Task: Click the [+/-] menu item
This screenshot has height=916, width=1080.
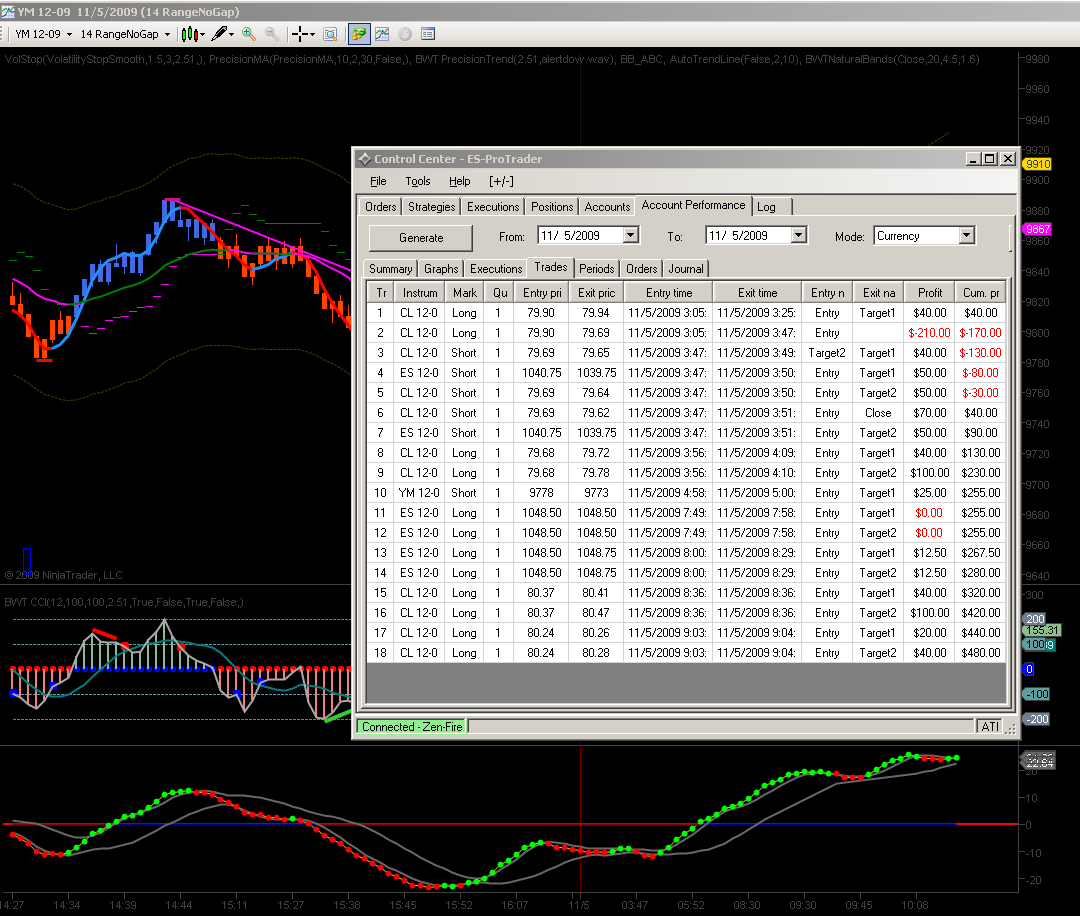Action: [x=501, y=181]
